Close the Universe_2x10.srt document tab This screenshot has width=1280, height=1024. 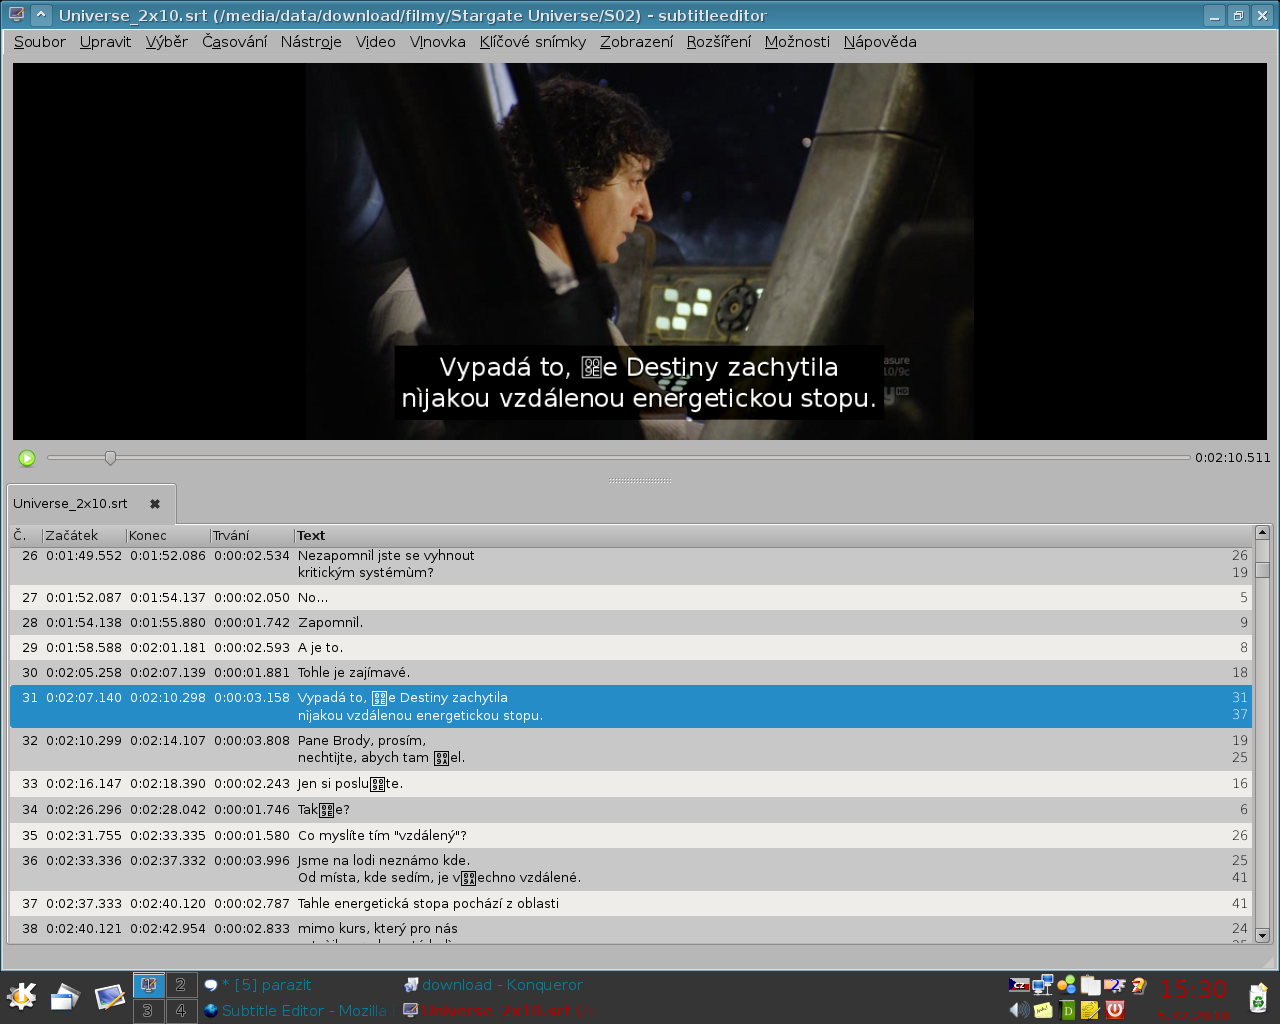[155, 504]
